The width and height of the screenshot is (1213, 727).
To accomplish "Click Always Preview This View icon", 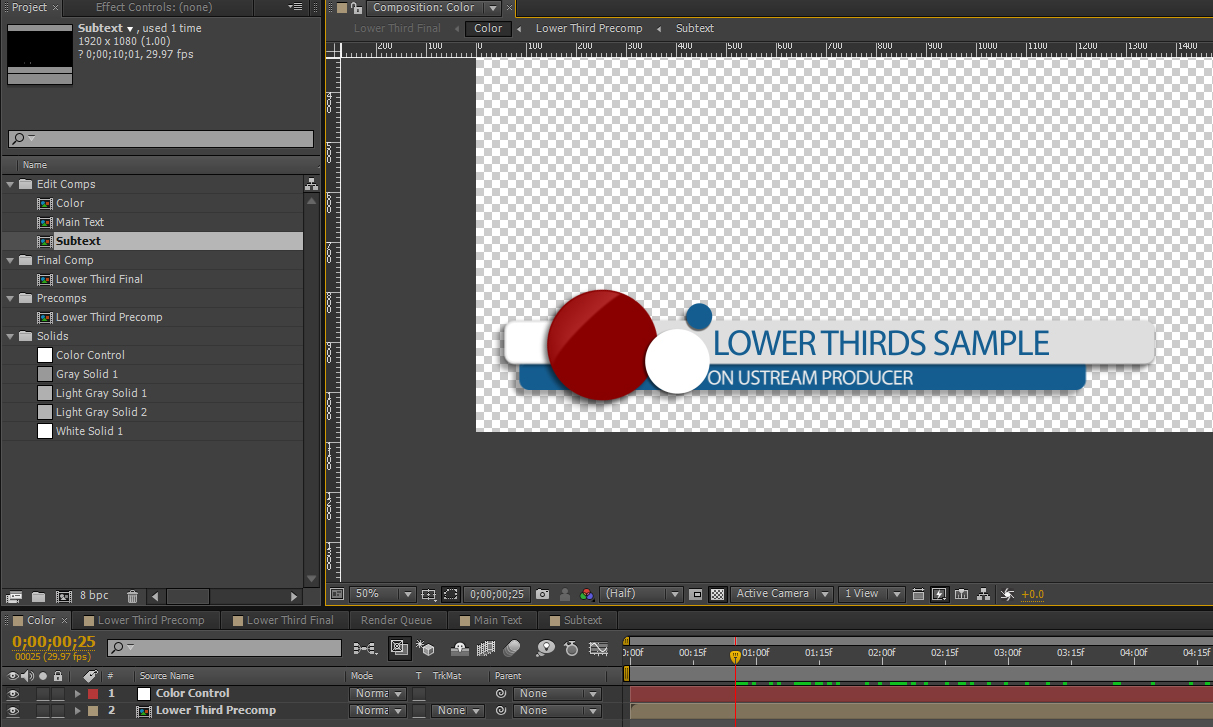I will click(x=336, y=594).
